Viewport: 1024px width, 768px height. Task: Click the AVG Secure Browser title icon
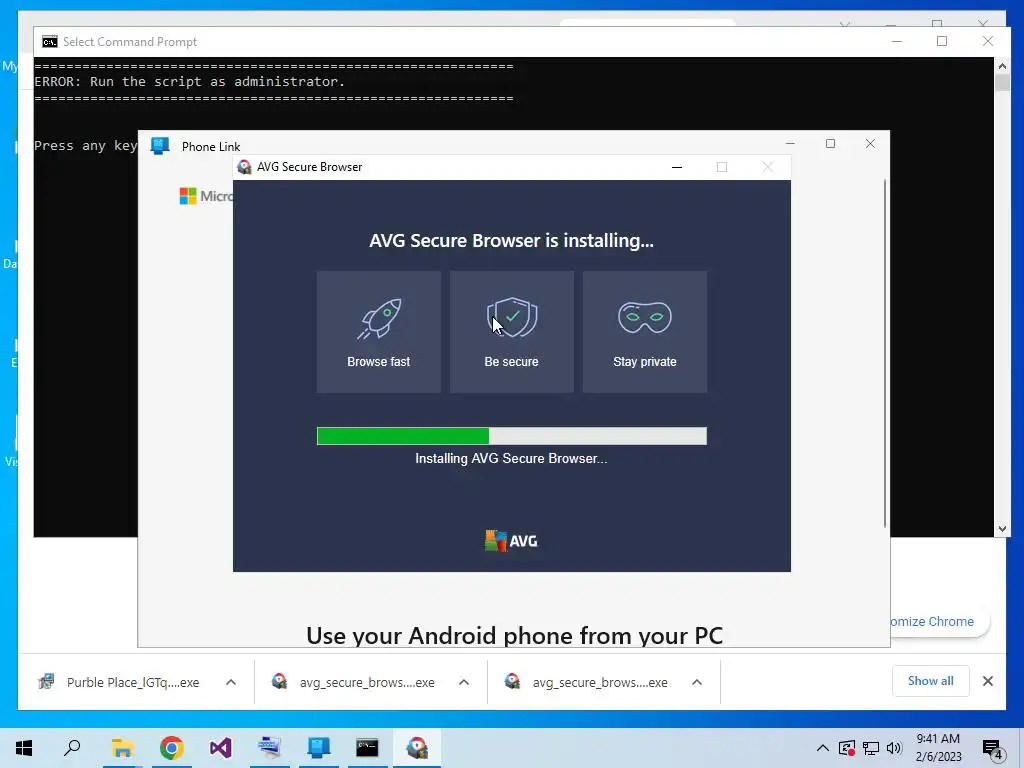(x=244, y=167)
